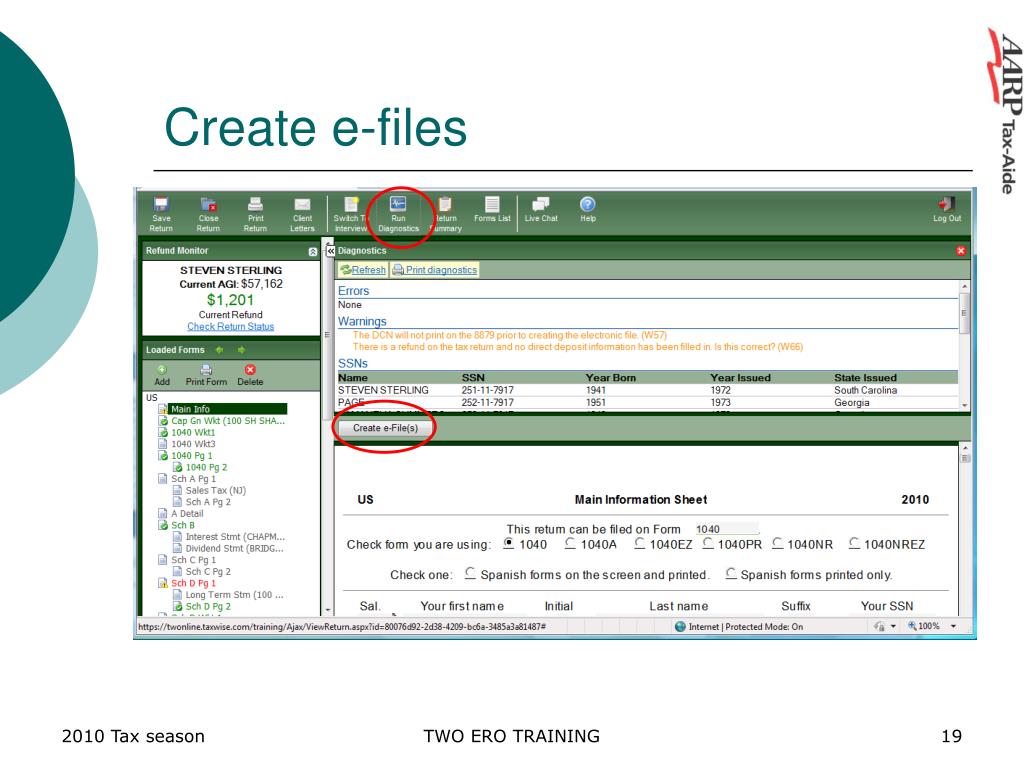Choose Spanish forms on screen and printed

coord(470,573)
